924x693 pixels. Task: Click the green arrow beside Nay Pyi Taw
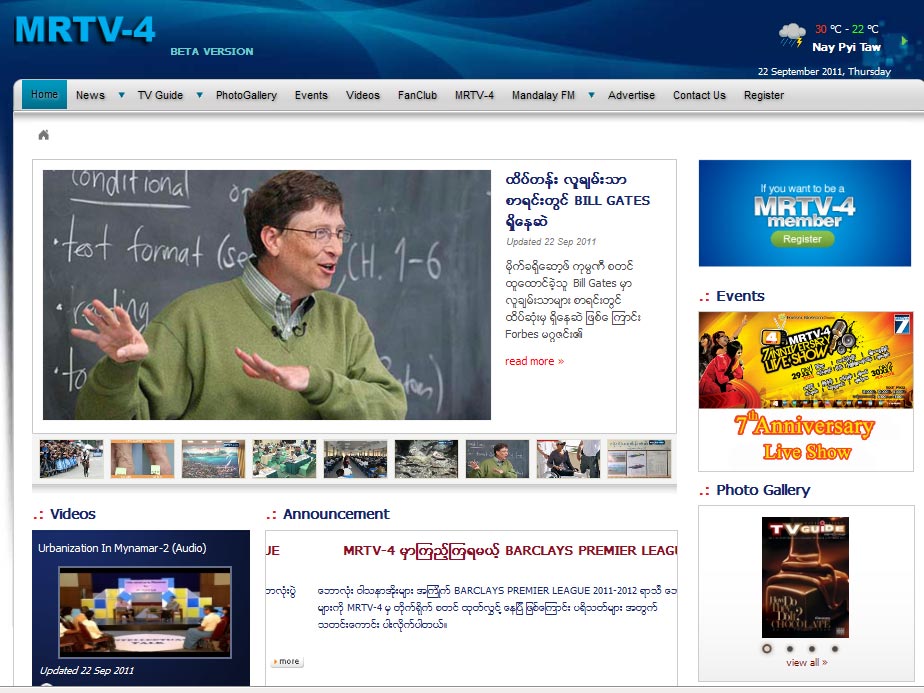(x=903, y=41)
